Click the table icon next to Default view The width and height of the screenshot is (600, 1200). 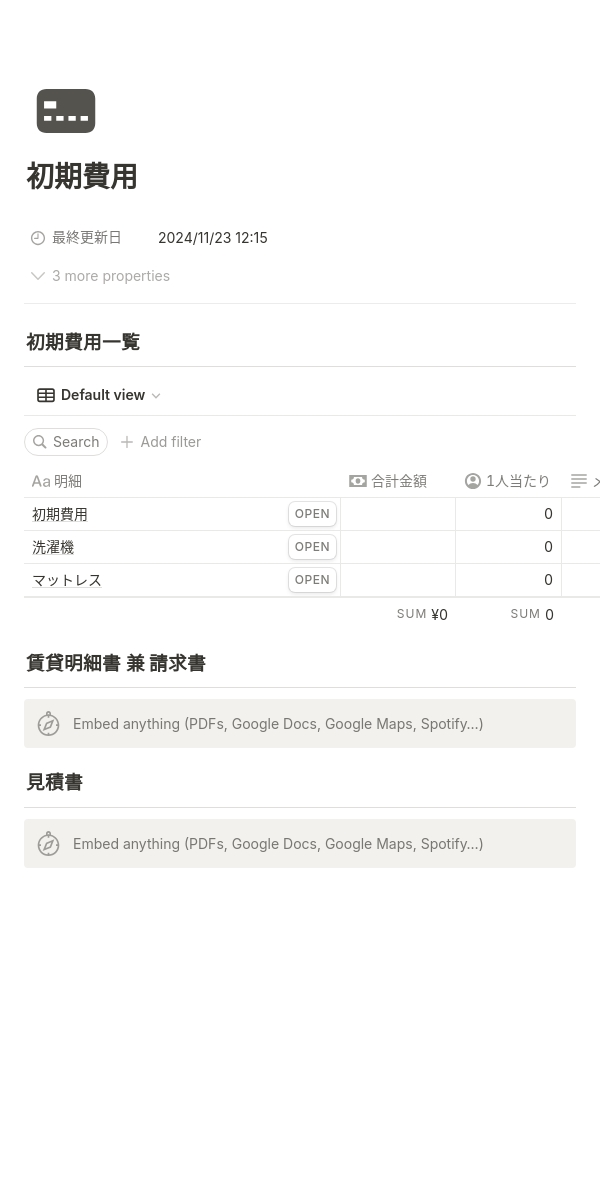click(46, 395)
